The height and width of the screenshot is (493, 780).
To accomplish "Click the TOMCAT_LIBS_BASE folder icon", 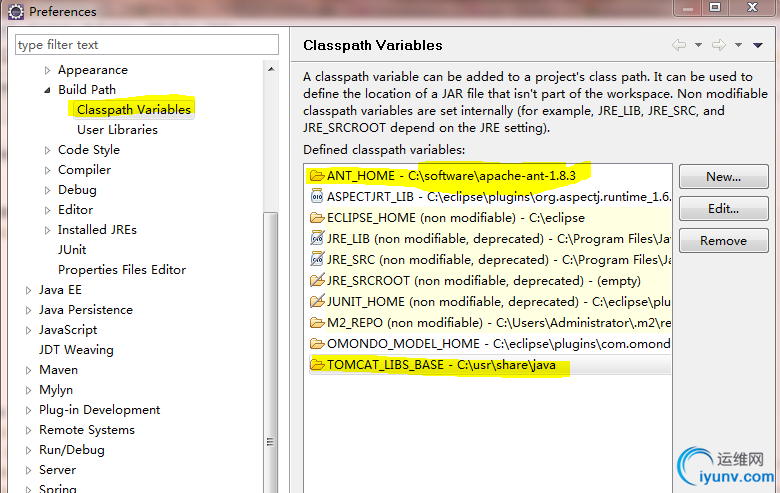I will [317, 365].
